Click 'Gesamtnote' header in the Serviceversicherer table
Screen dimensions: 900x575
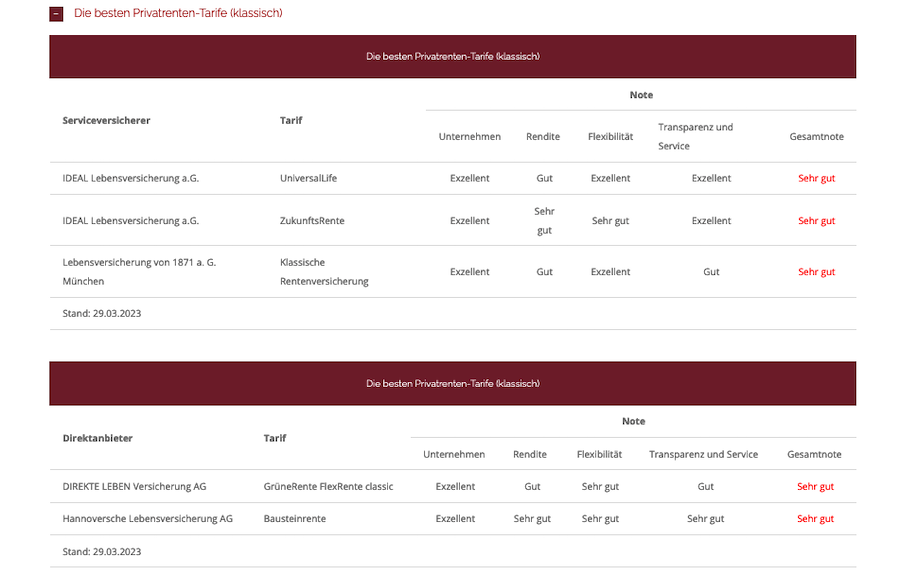click(x=816, y=137)
